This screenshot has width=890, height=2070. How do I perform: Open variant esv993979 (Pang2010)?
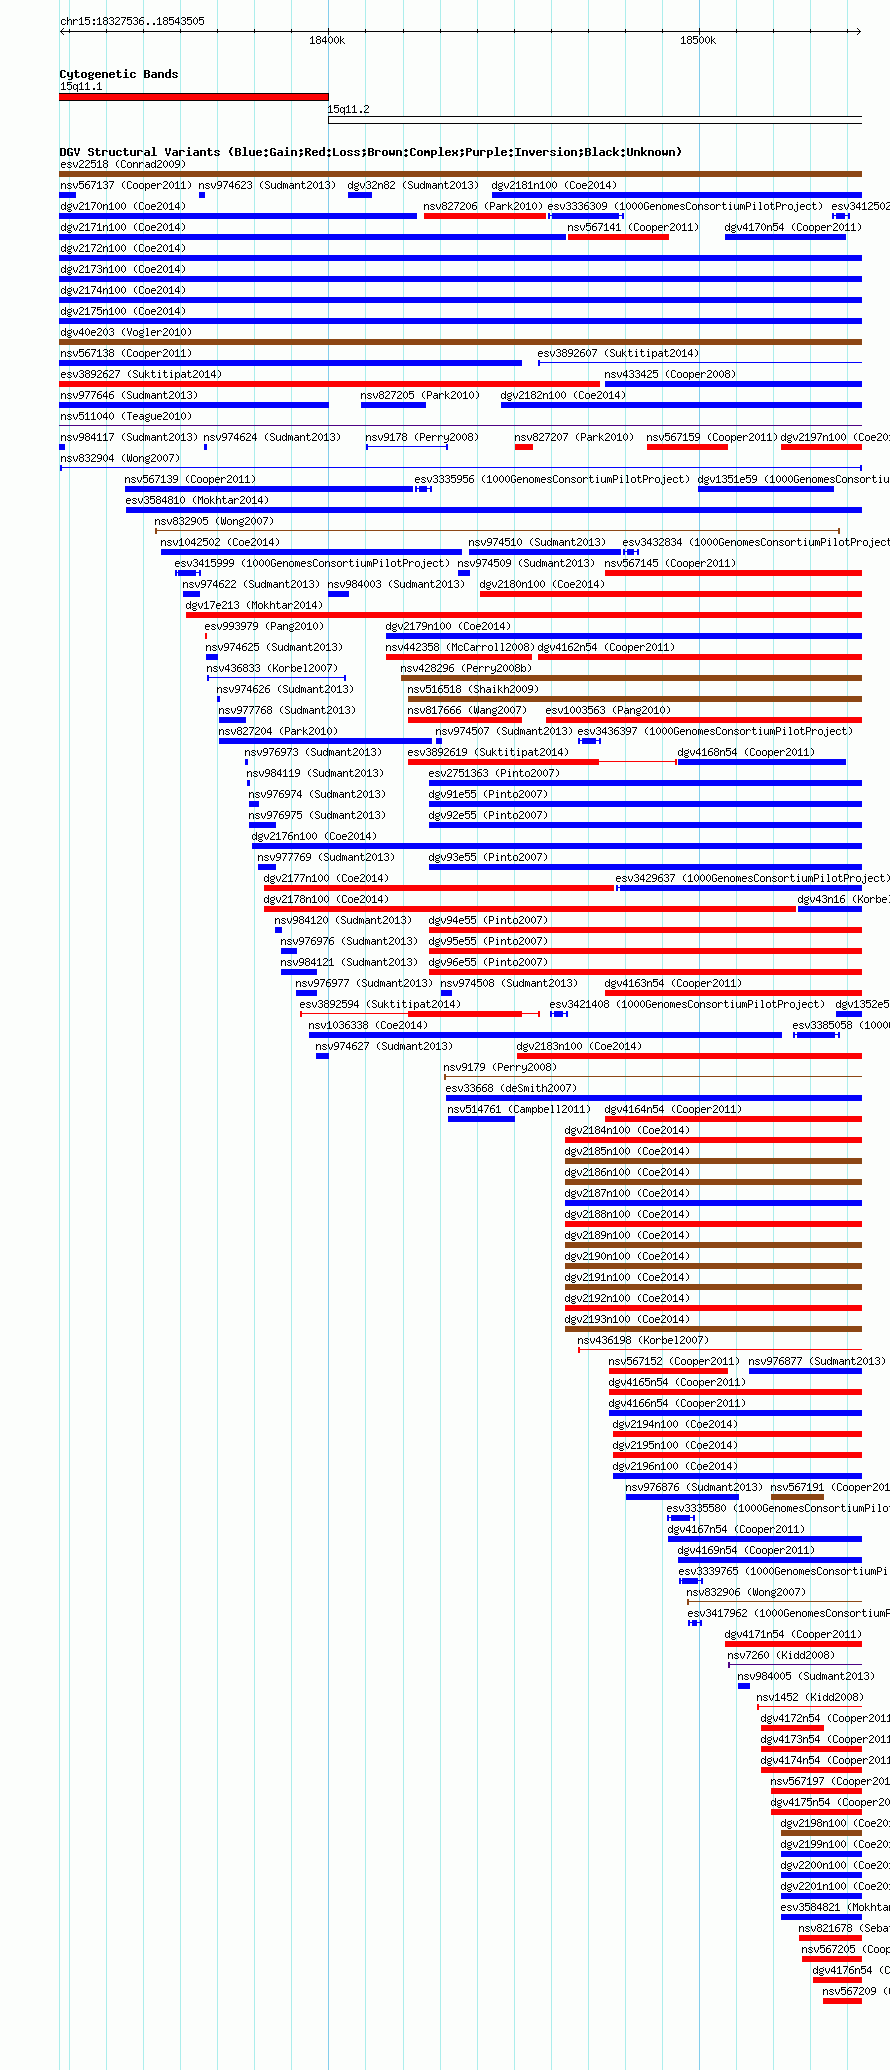(x=265, y=626)
